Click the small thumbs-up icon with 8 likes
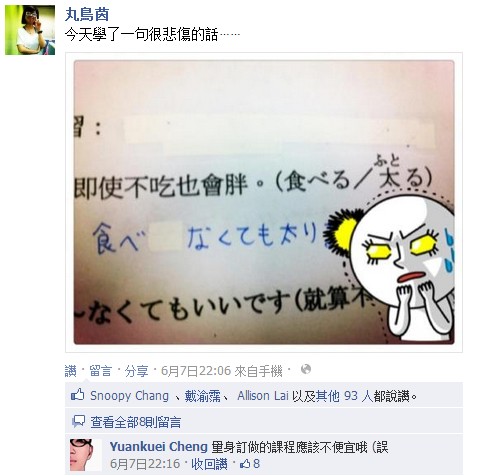This screenshot has width=488, height=476. [245, 464]
